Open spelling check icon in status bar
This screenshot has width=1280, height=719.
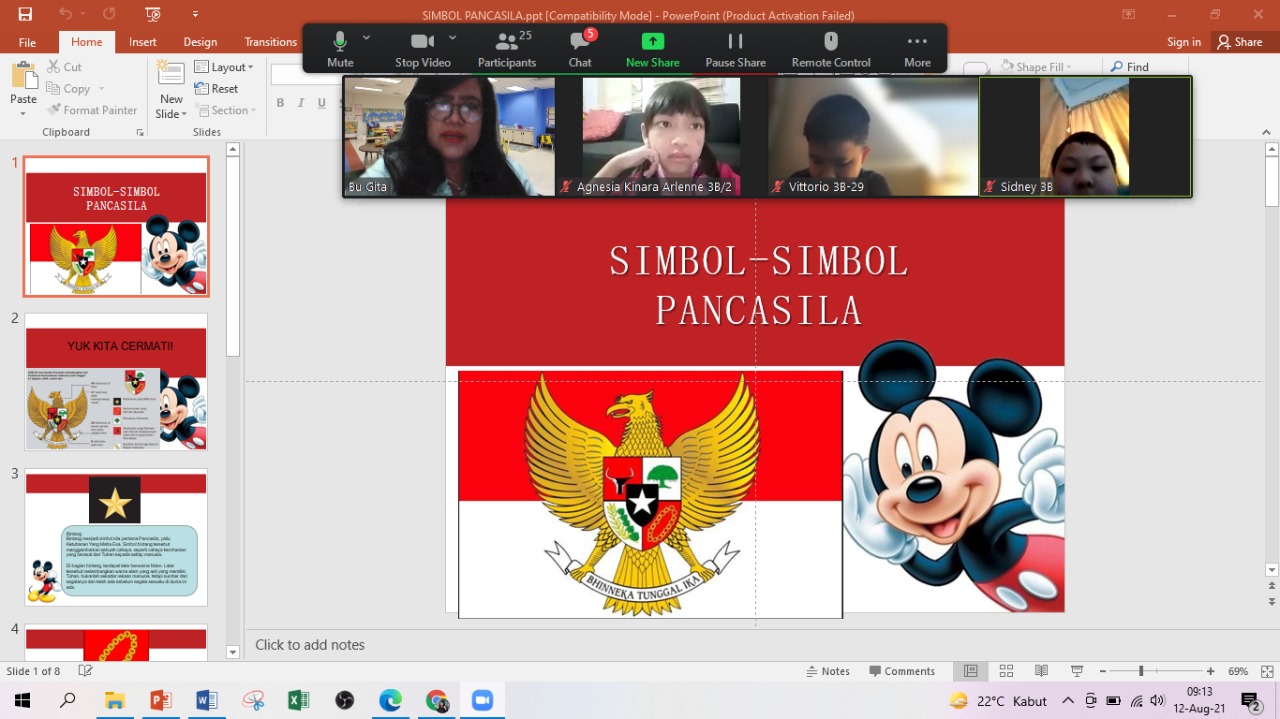[85, 671]
